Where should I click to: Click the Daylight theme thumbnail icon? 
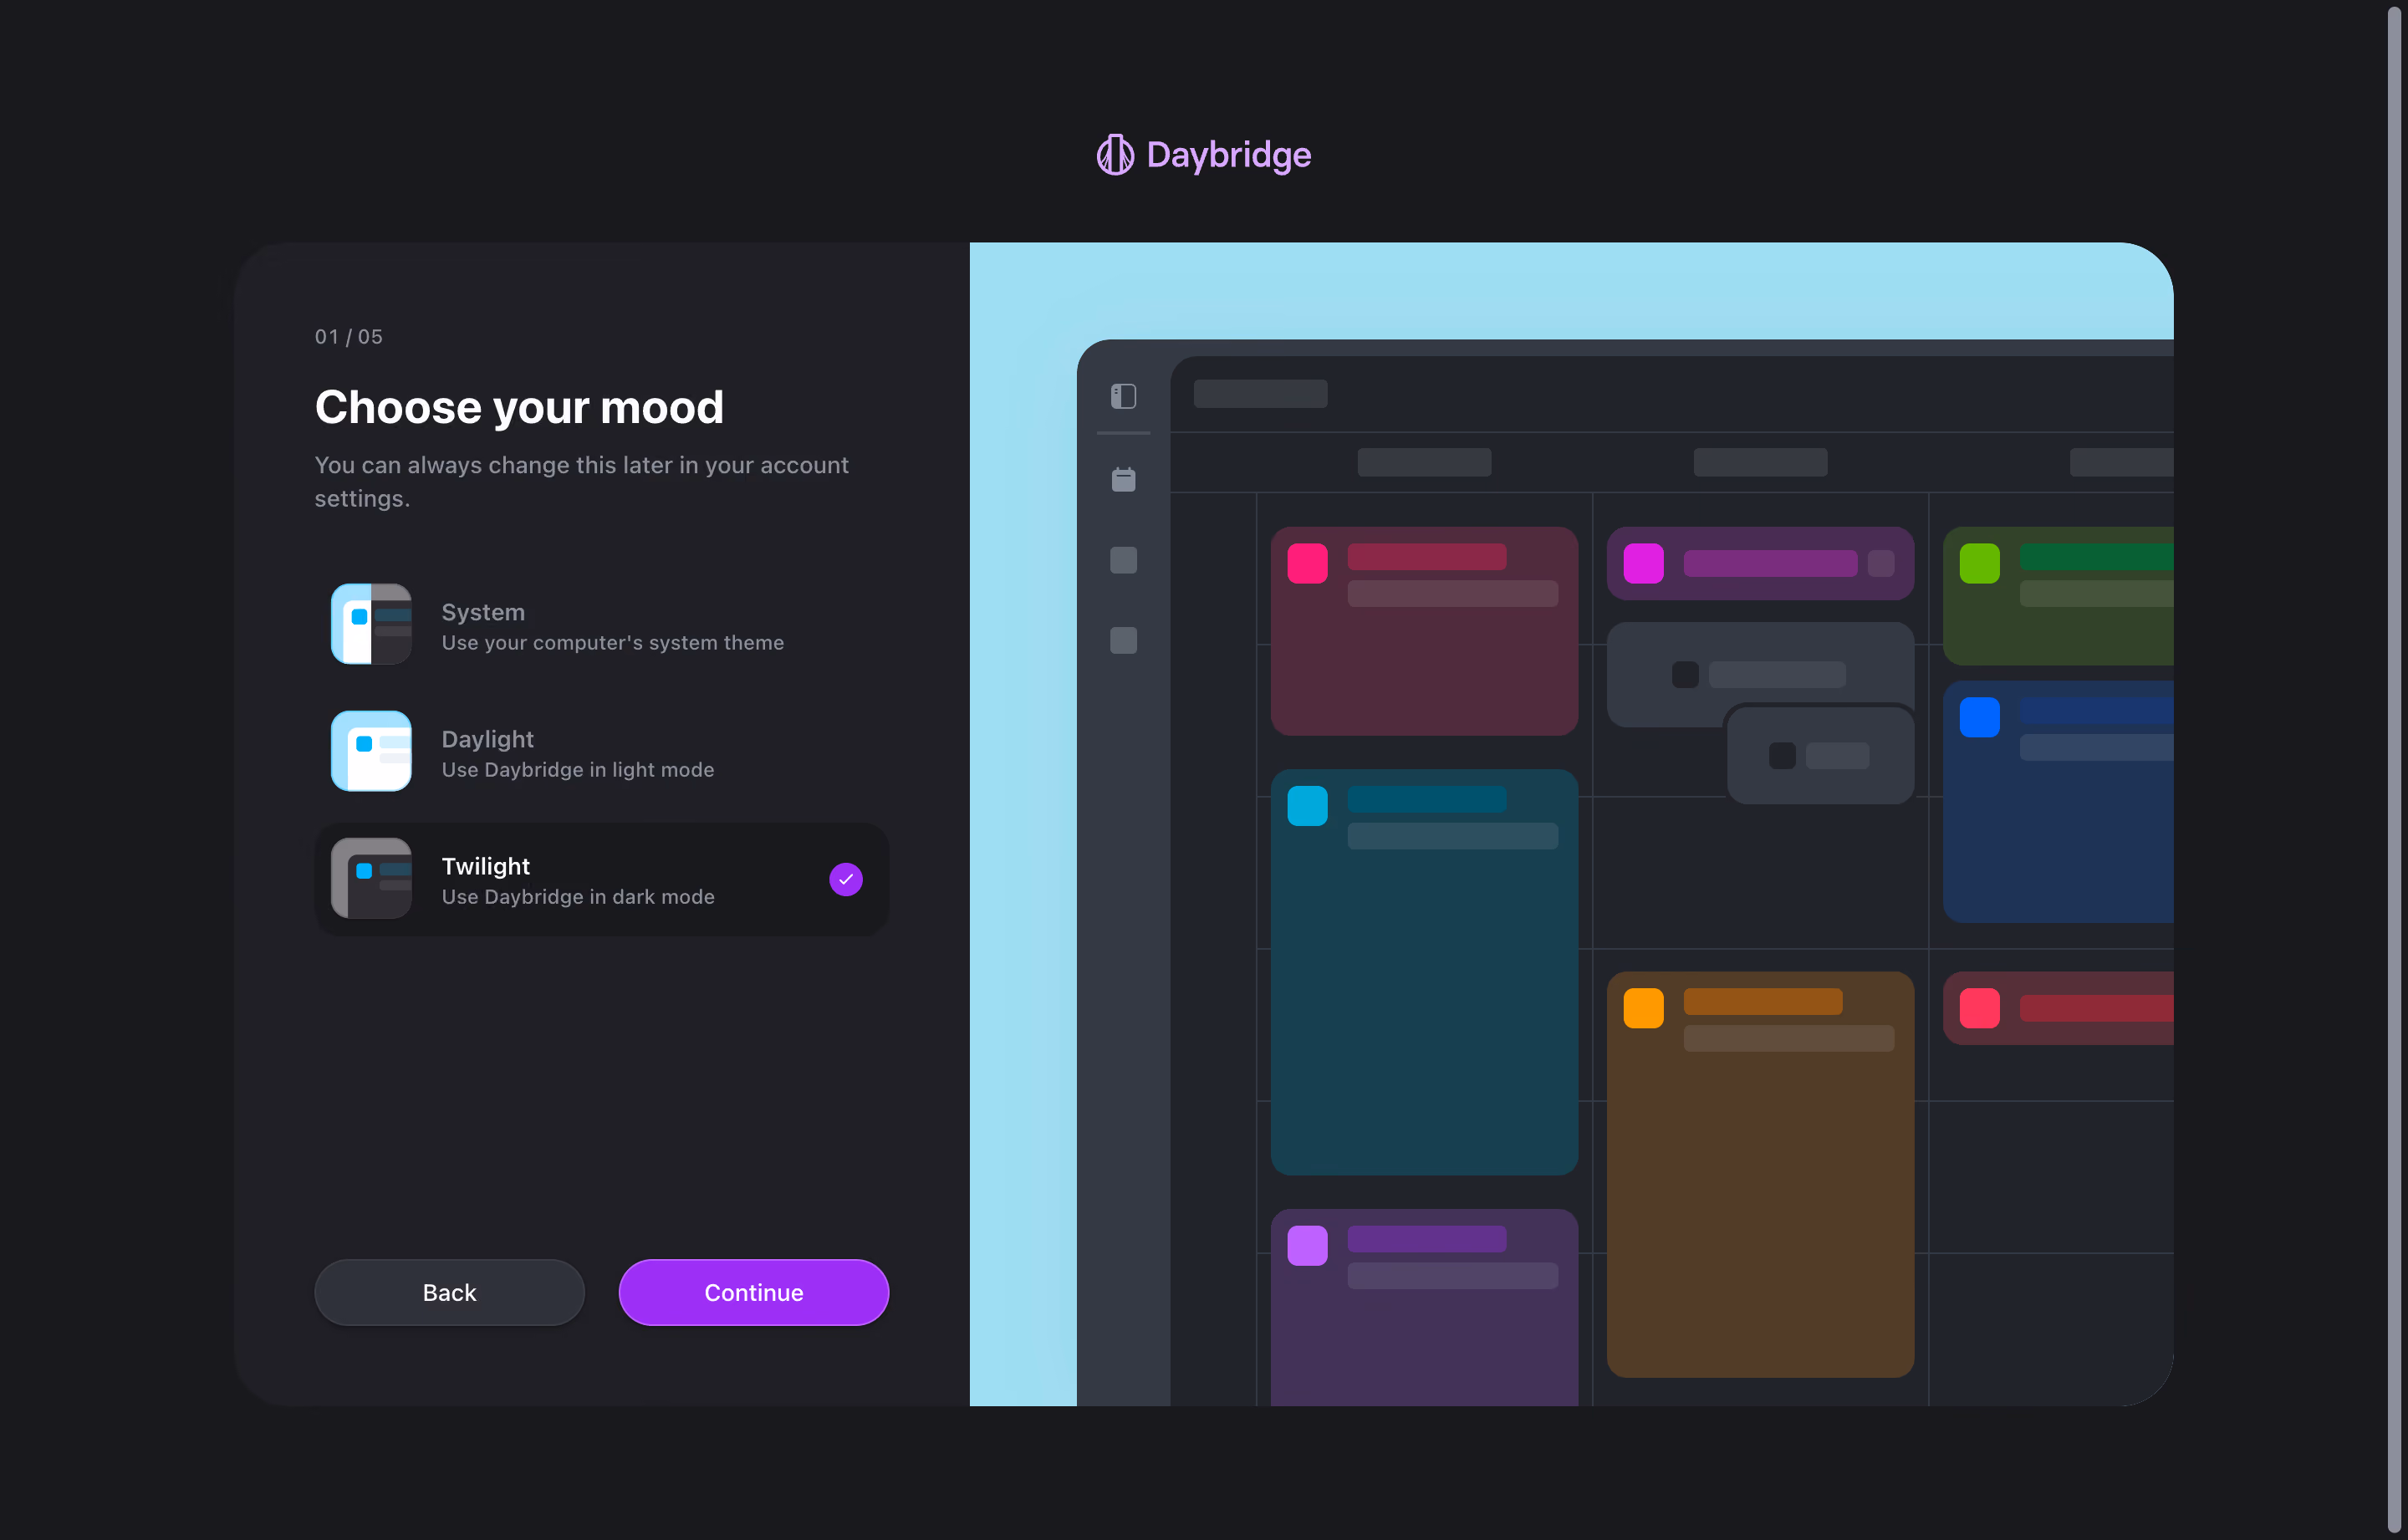click(x=371, y=751)
